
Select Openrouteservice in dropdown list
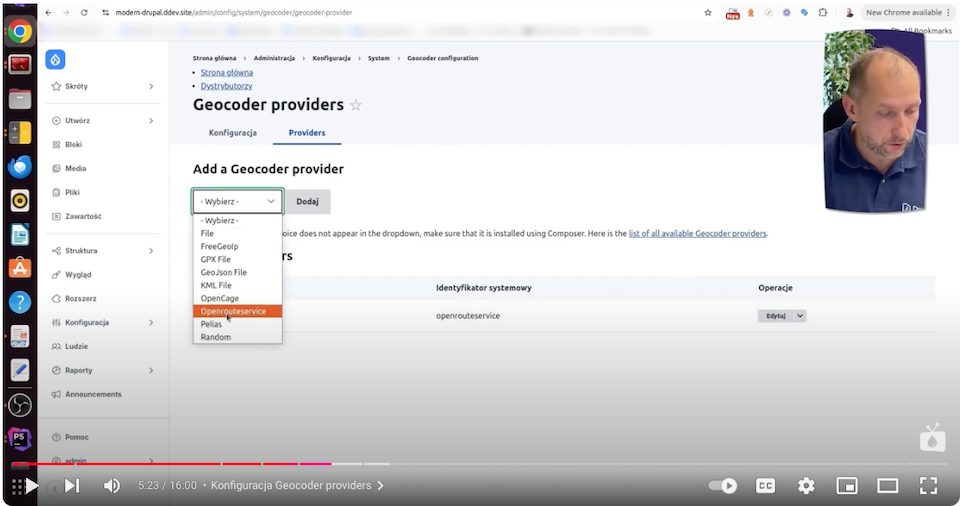[238, 311]
